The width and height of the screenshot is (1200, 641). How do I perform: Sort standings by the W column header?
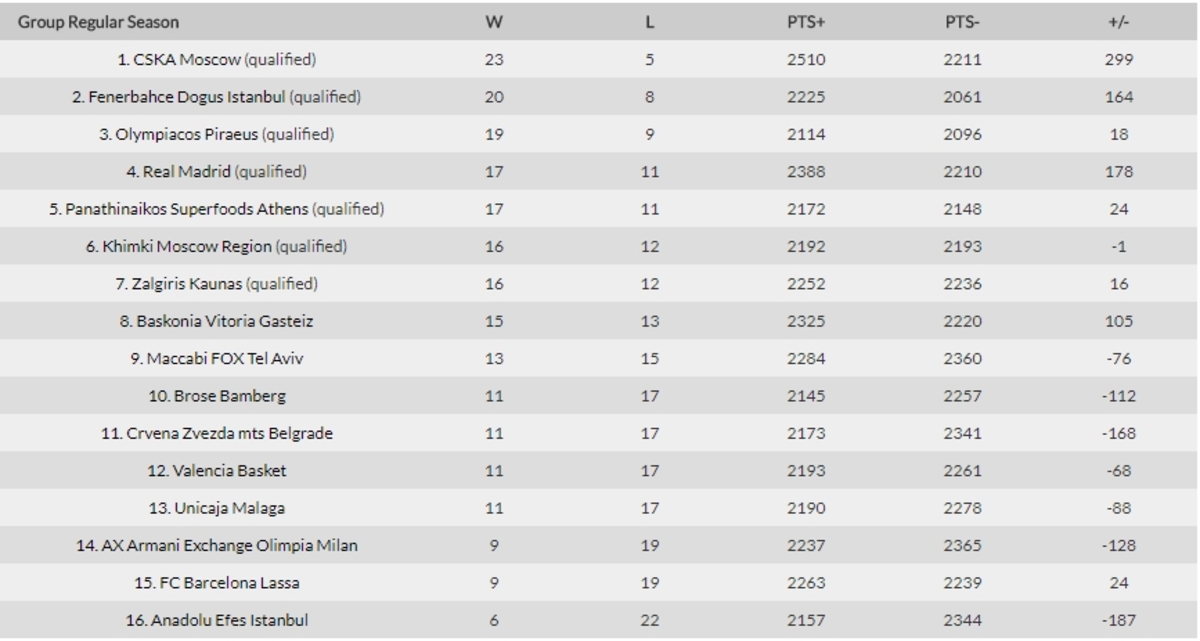coord(493,22)
